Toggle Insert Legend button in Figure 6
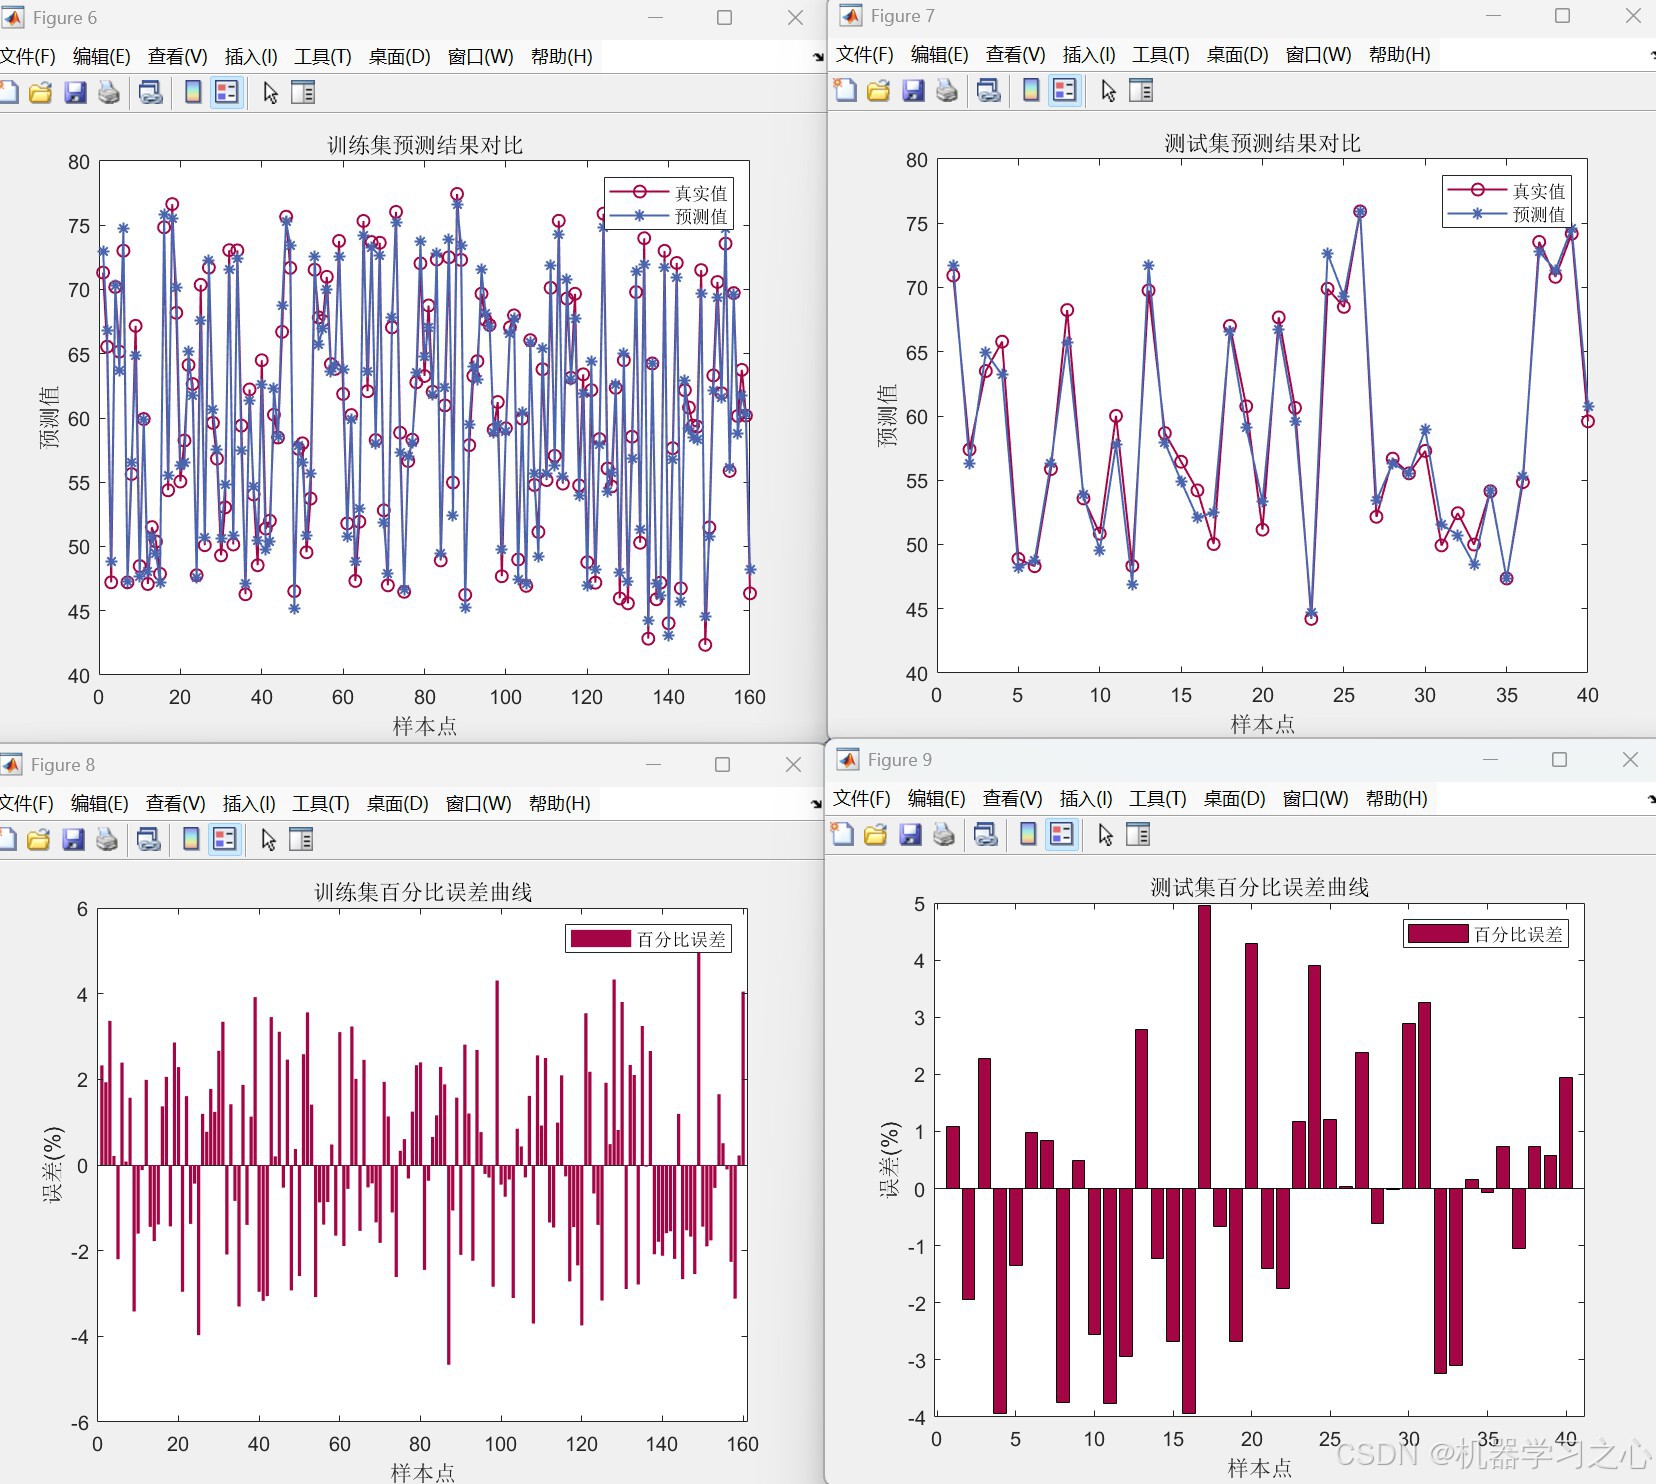 coord(227,93)
